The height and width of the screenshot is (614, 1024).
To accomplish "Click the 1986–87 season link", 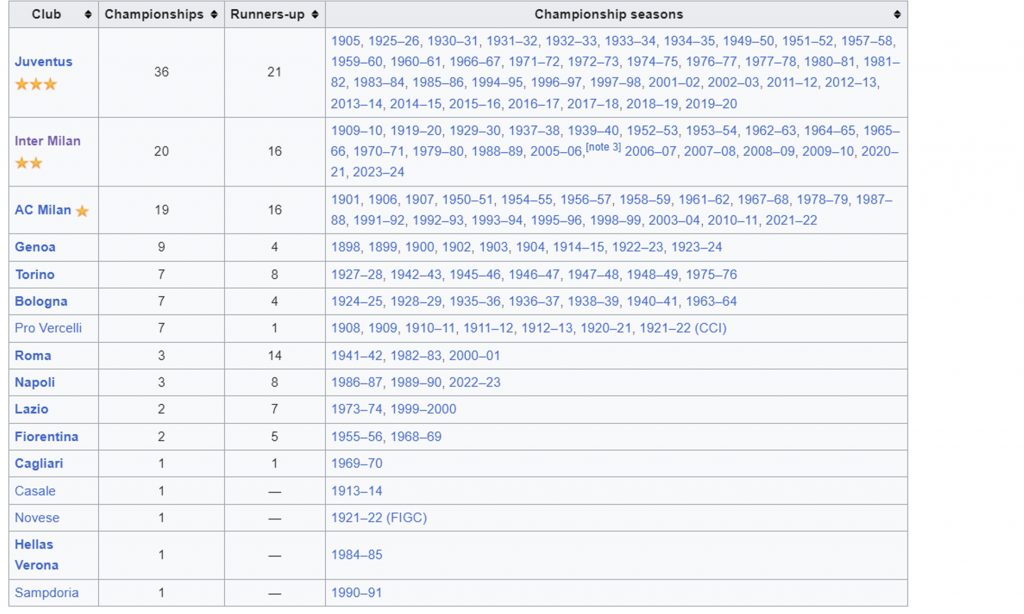I will [x=357, y=382].
